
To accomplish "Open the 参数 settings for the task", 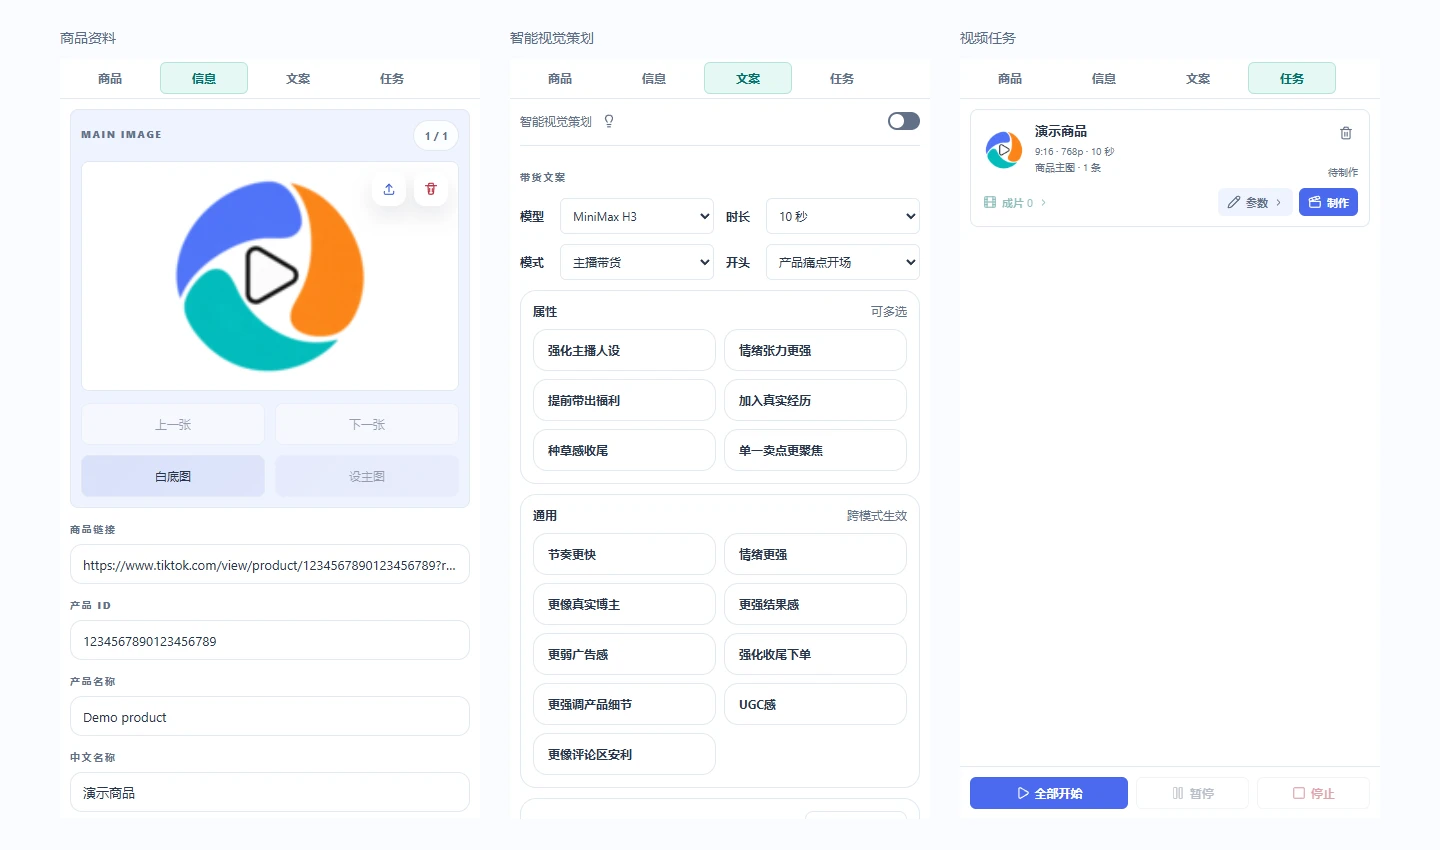I will point(1255,202).
